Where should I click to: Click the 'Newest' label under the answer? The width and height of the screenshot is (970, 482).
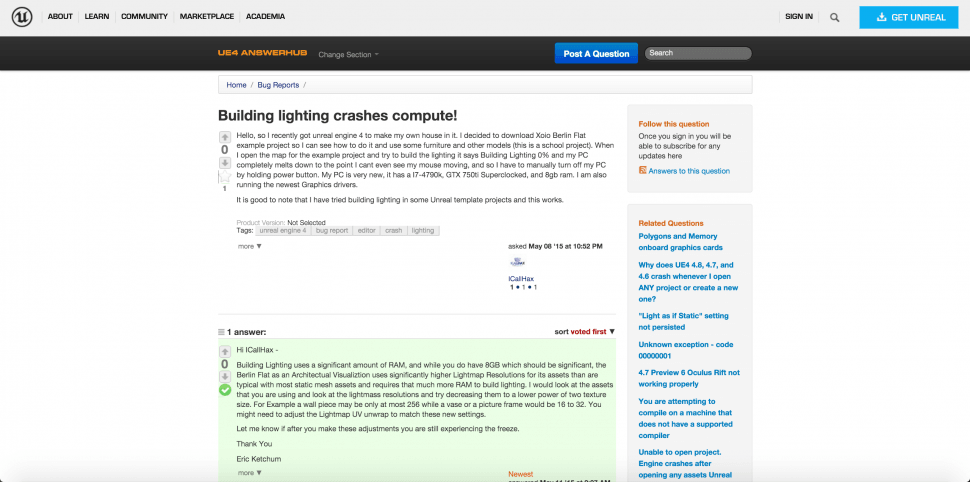click(x=521, y=474)
